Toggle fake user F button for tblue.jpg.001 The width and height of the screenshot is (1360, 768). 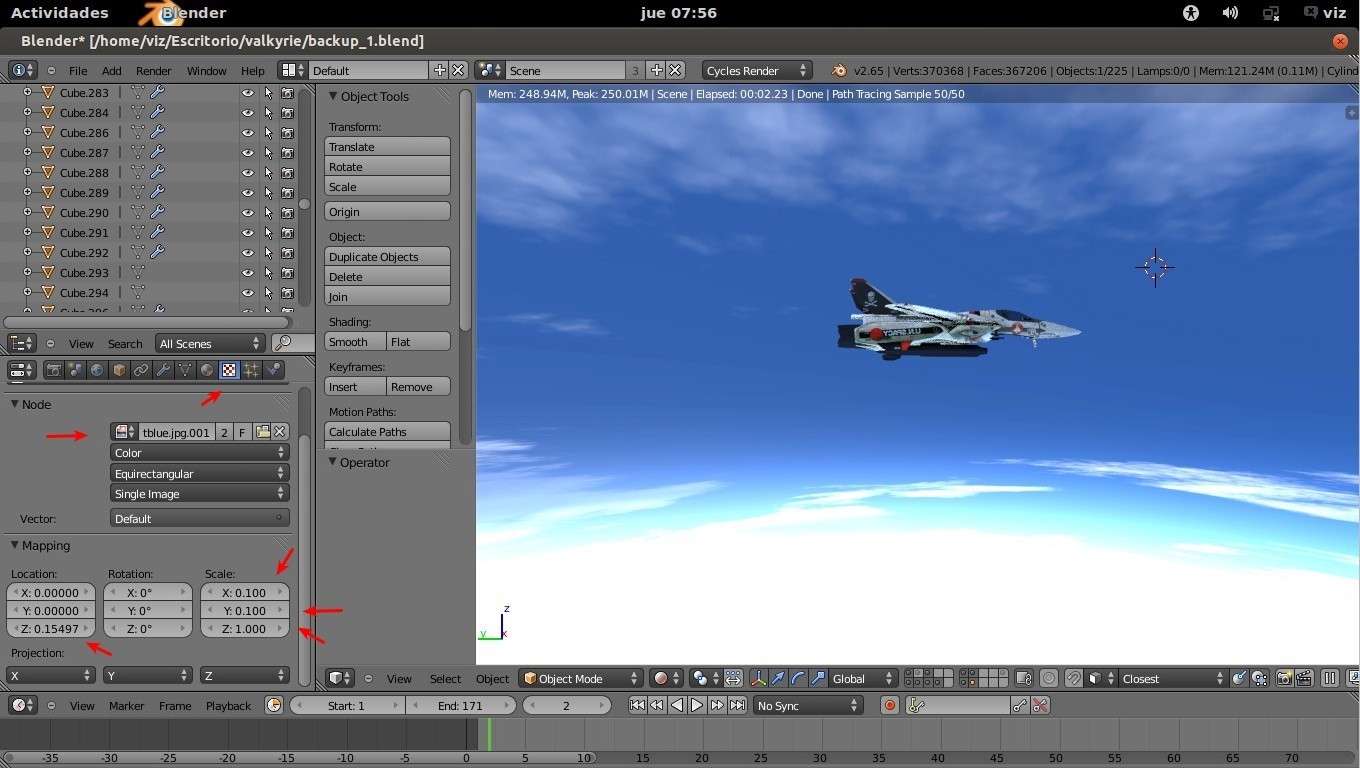tap(243, 432)
